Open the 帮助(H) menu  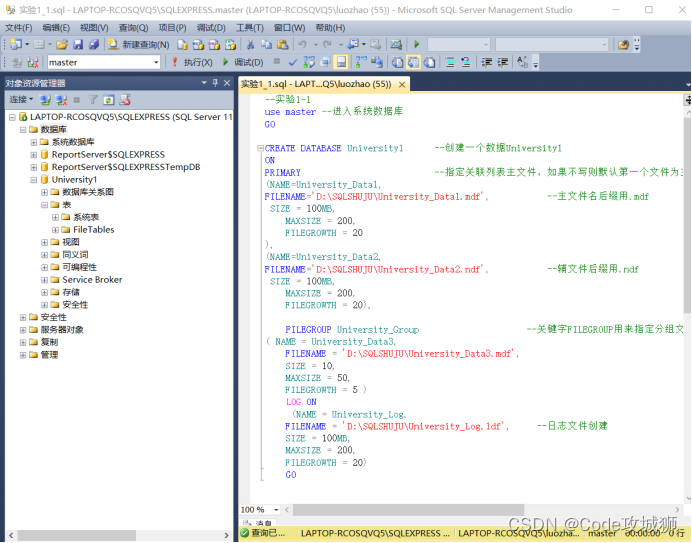(330, 28)
